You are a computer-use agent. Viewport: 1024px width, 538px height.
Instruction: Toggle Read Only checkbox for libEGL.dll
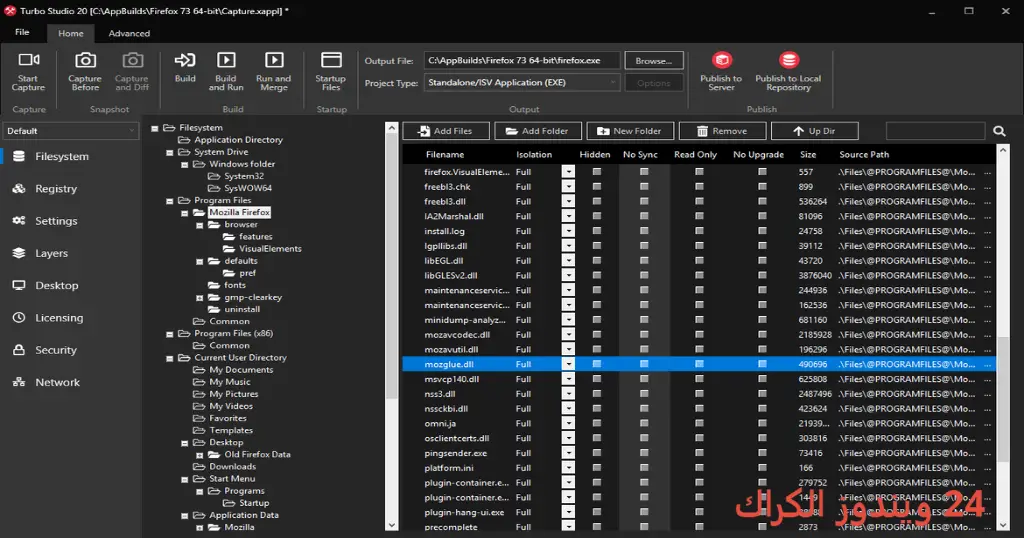point(699,261)
